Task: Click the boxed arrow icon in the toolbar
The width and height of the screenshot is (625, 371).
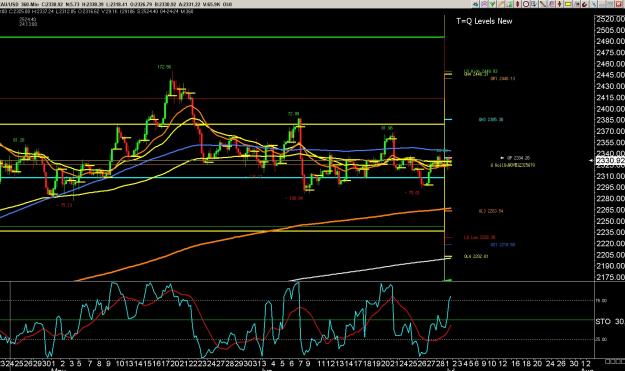Action: tap(534, 4)
